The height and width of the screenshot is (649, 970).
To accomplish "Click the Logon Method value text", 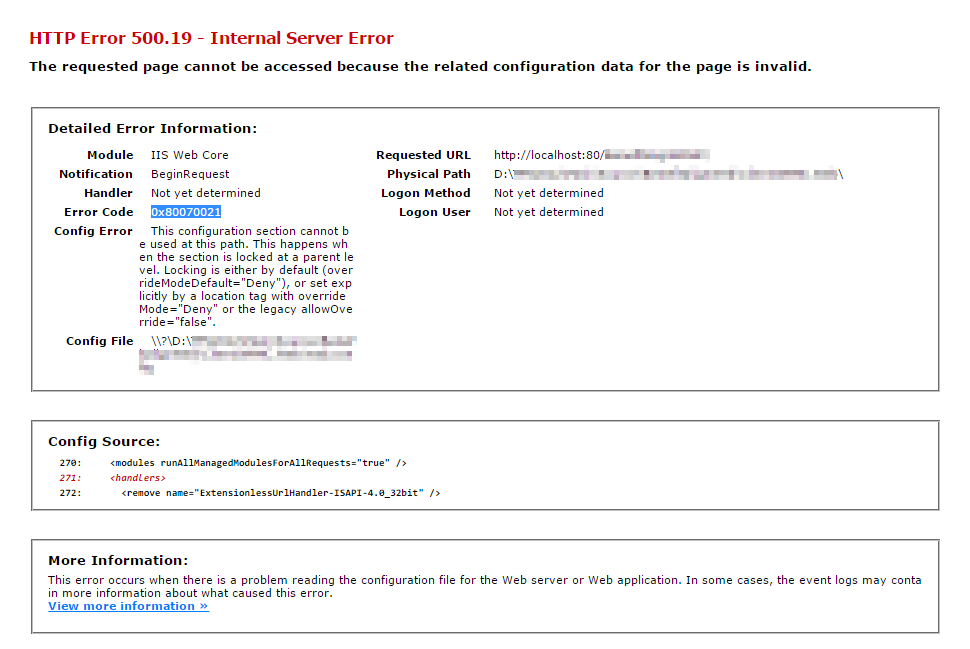I will point(548,193).
